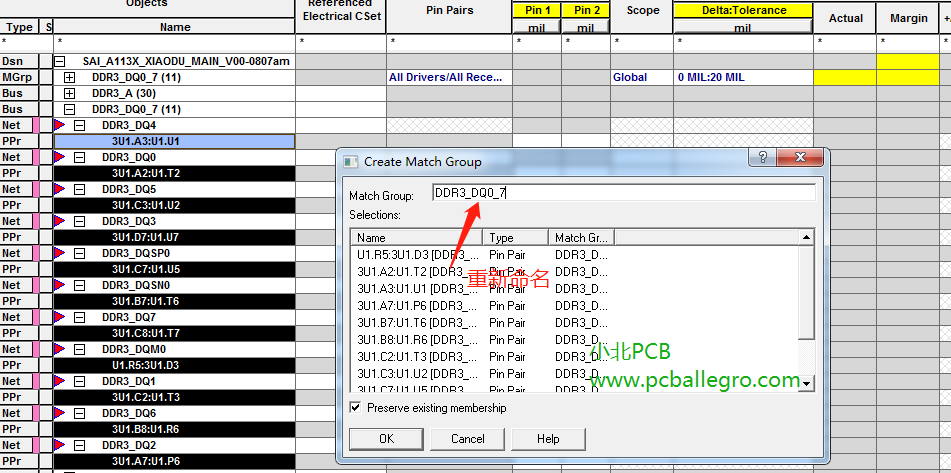Click the Cancel button
The height and width of the screenshot is (473, 951).
(x=467, y=439)
